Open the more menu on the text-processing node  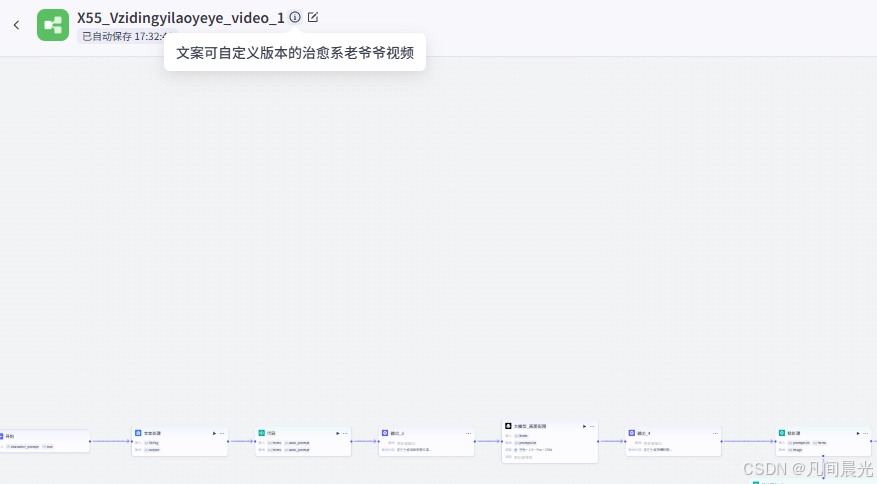(x=222, y=434)
